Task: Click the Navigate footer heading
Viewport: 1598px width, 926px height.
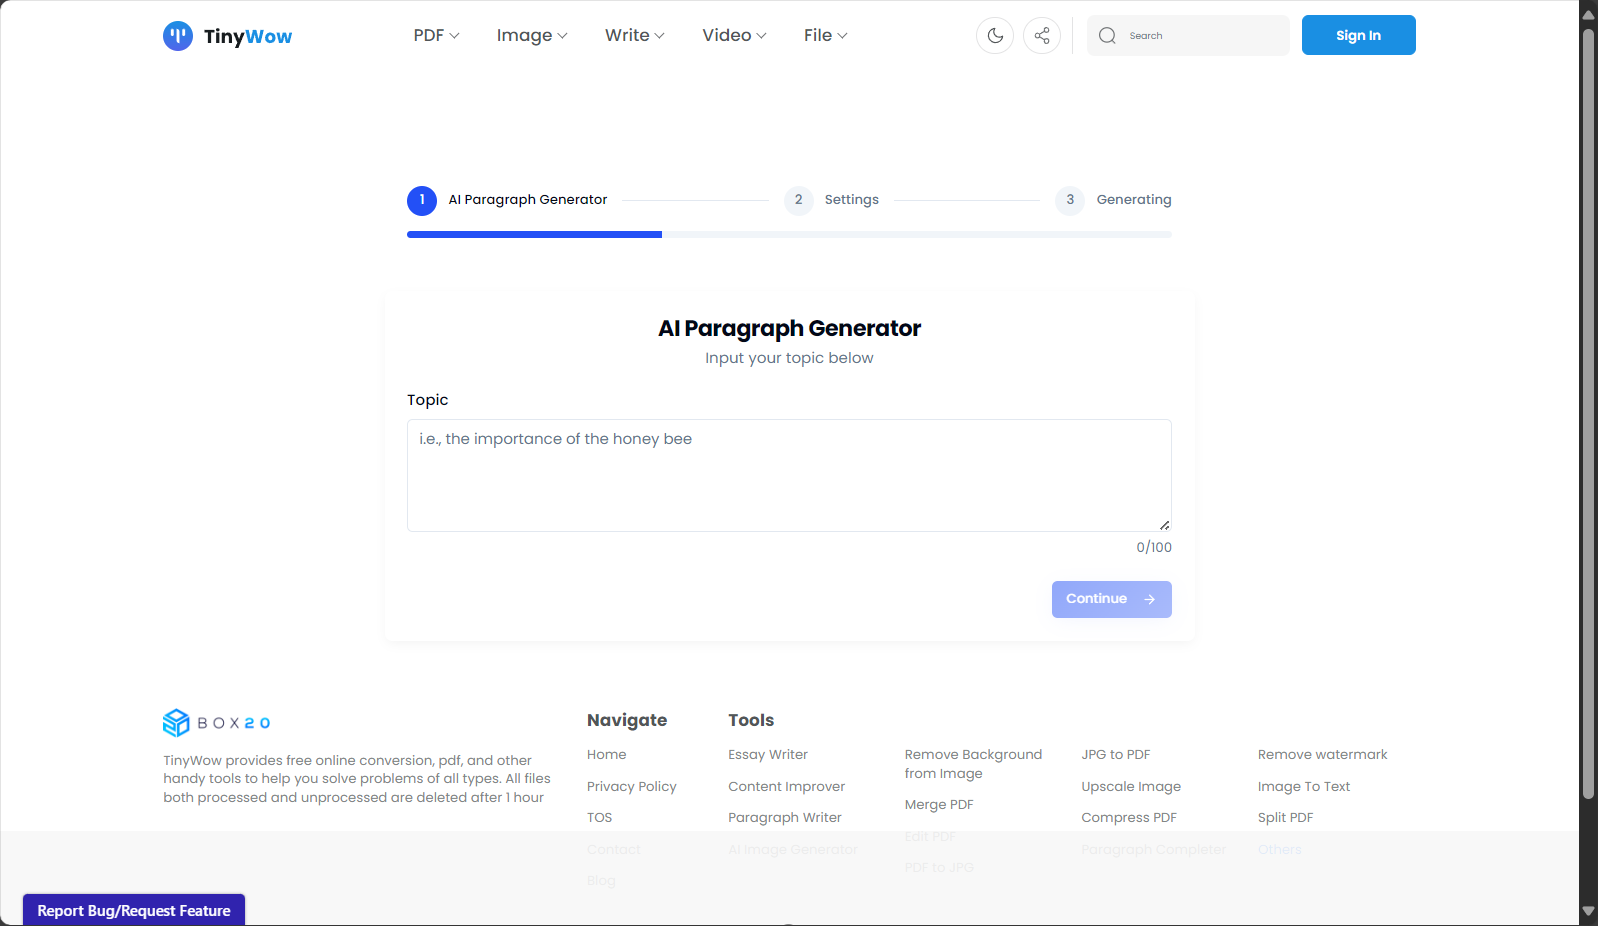Action: 627,720
